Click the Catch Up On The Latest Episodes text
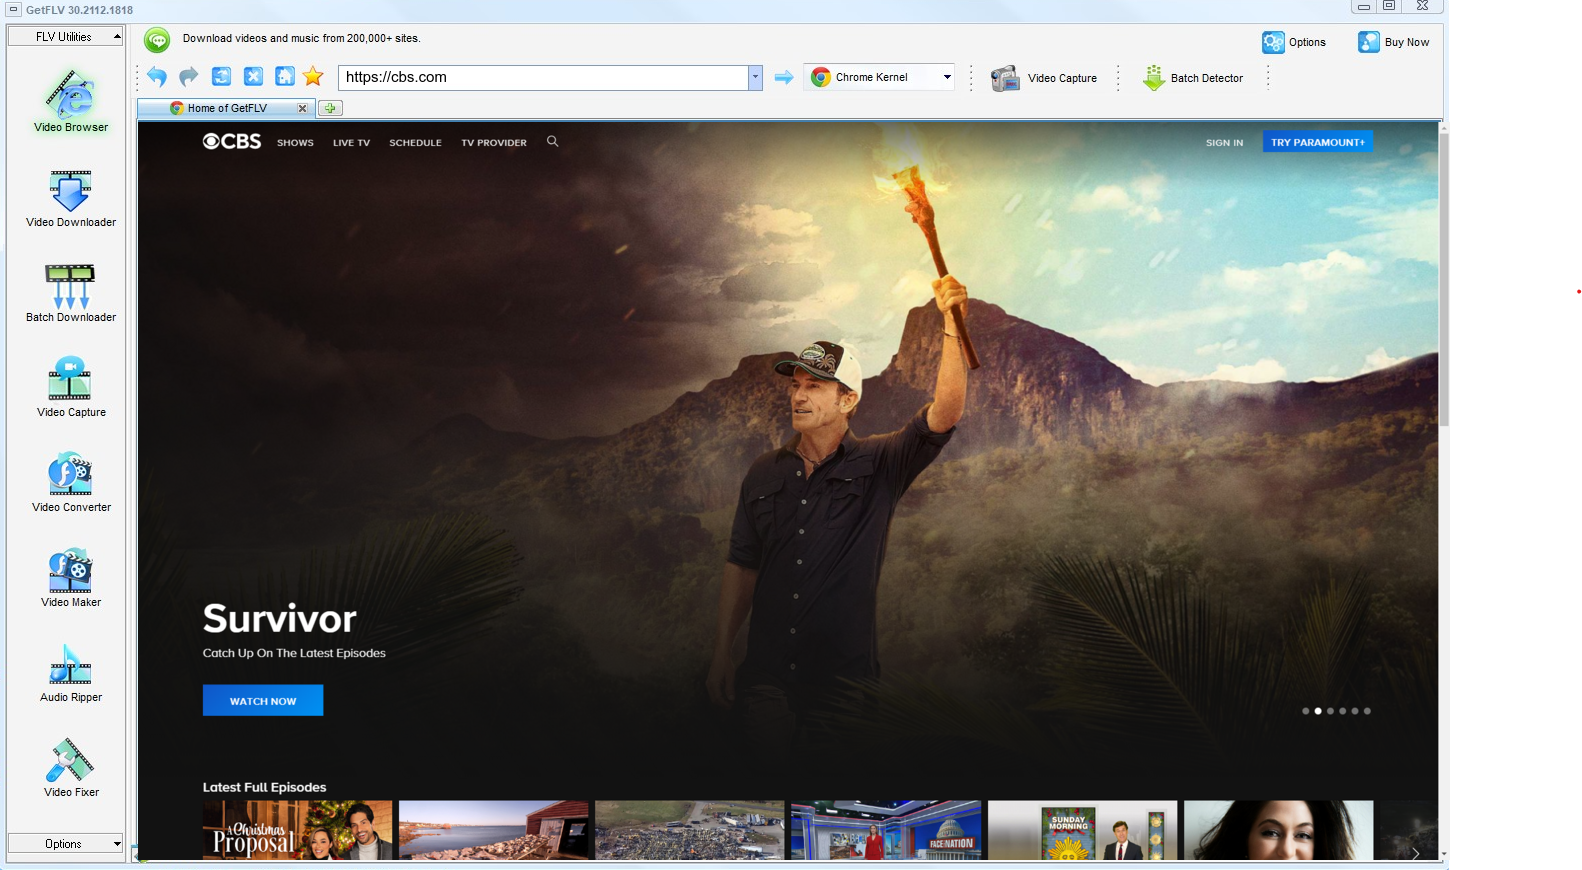 point(294,653)
